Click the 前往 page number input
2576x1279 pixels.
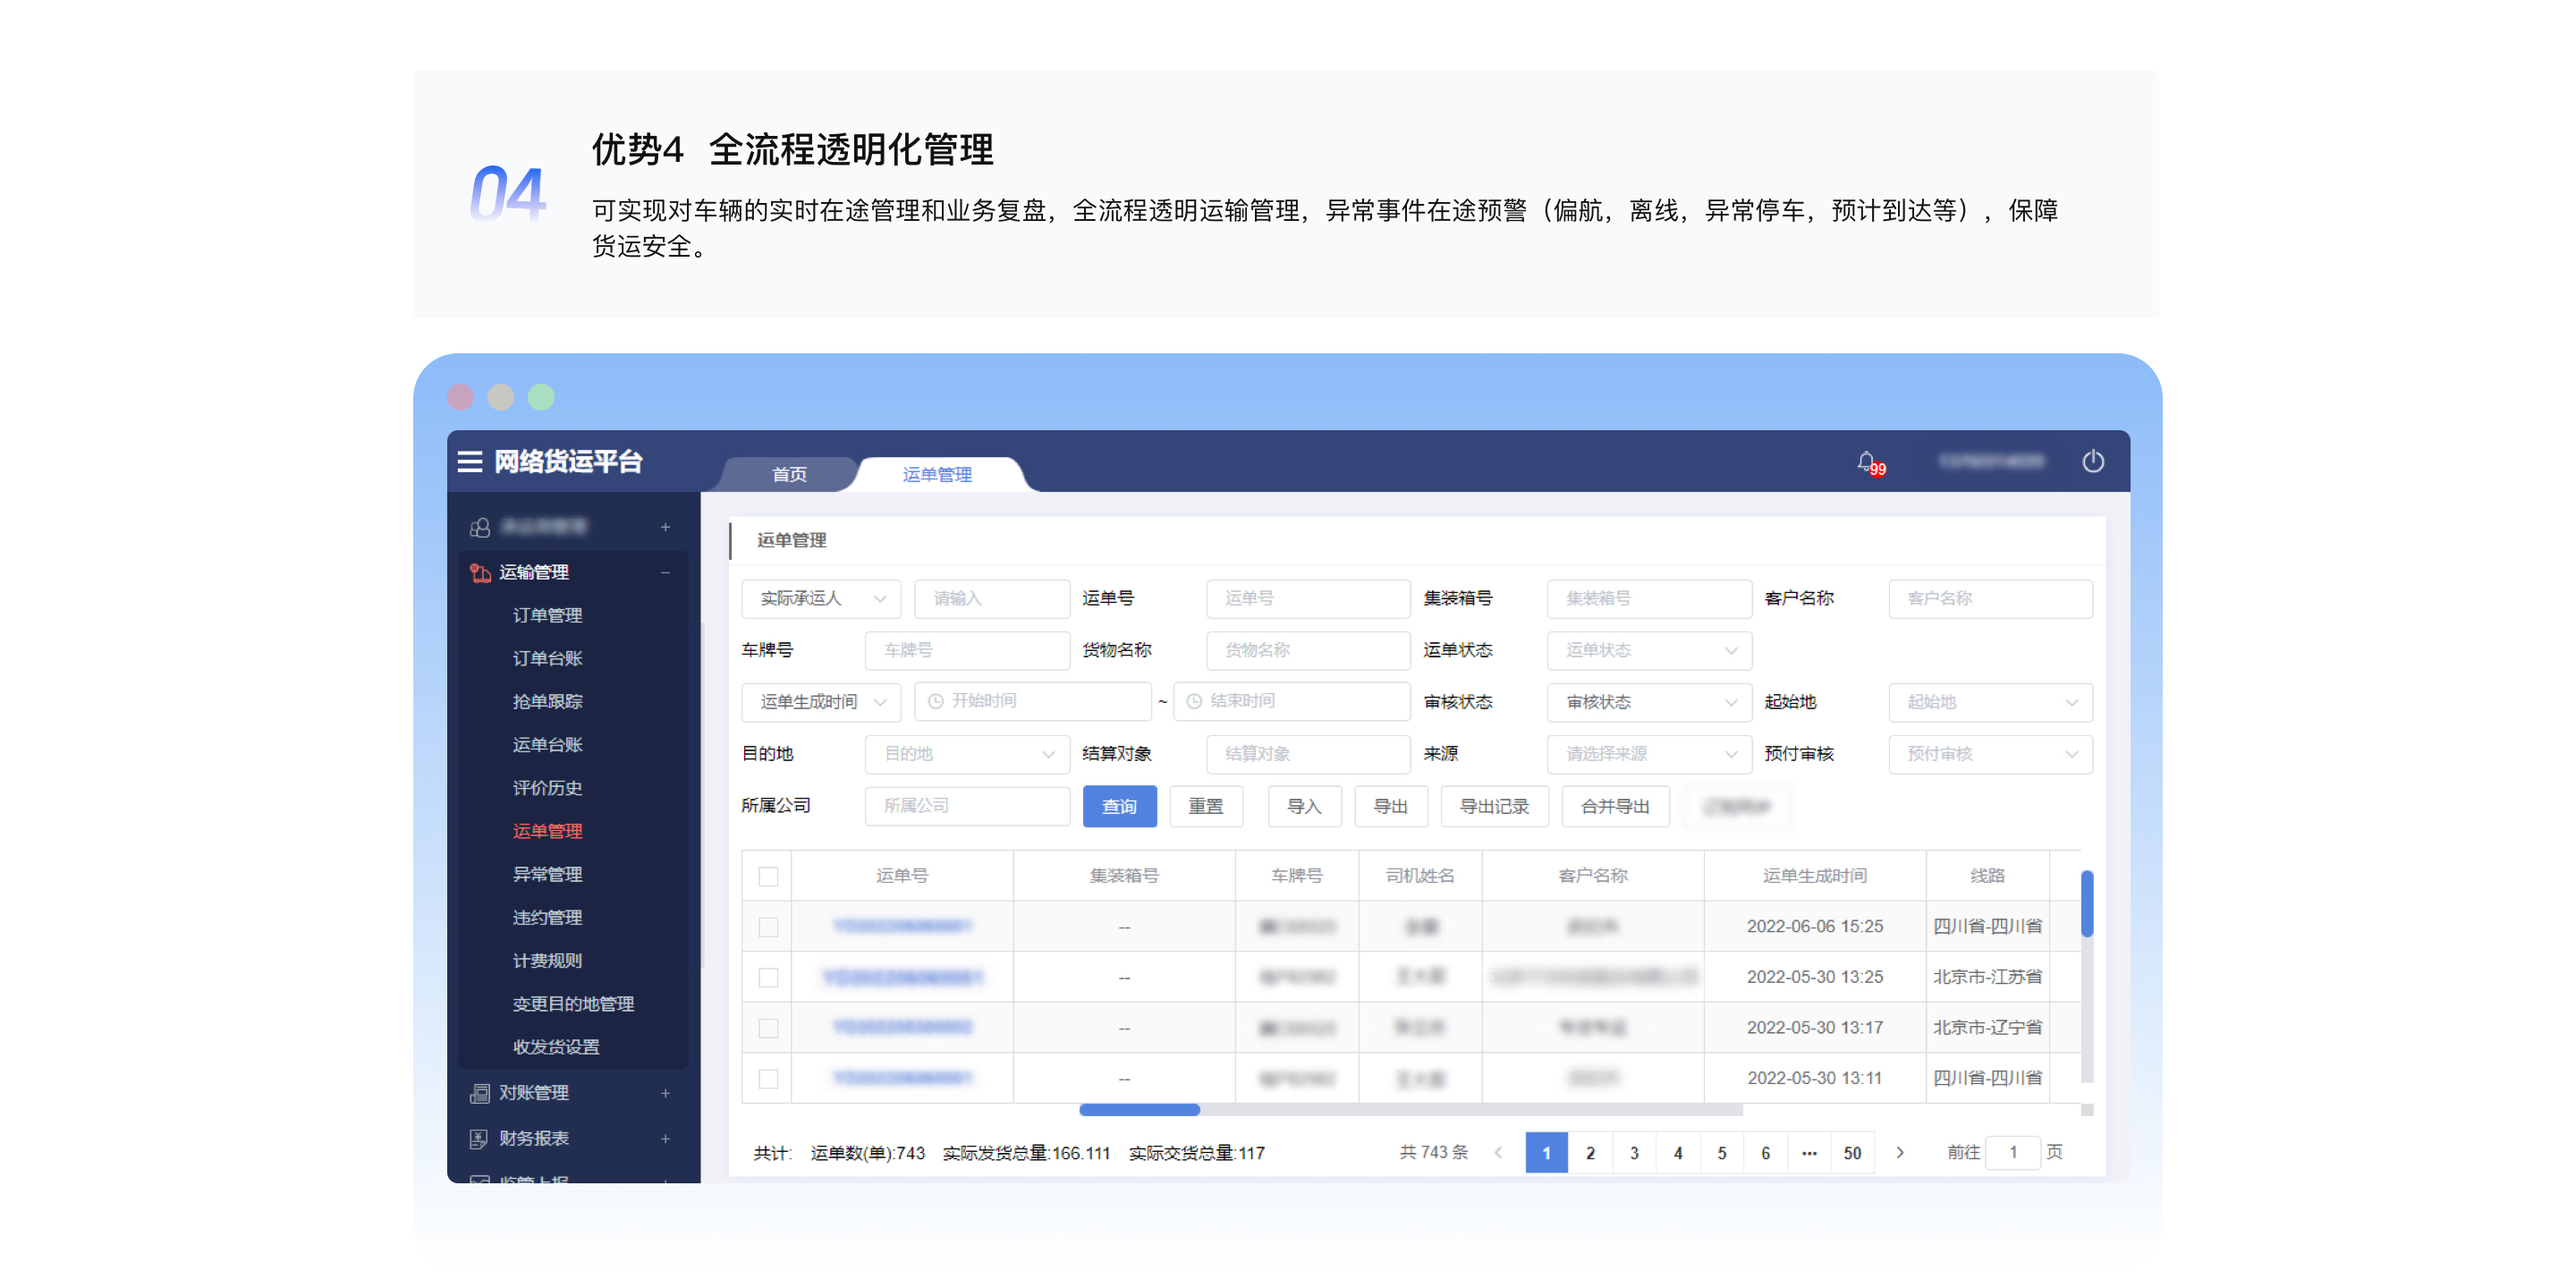[2012, 1152]
